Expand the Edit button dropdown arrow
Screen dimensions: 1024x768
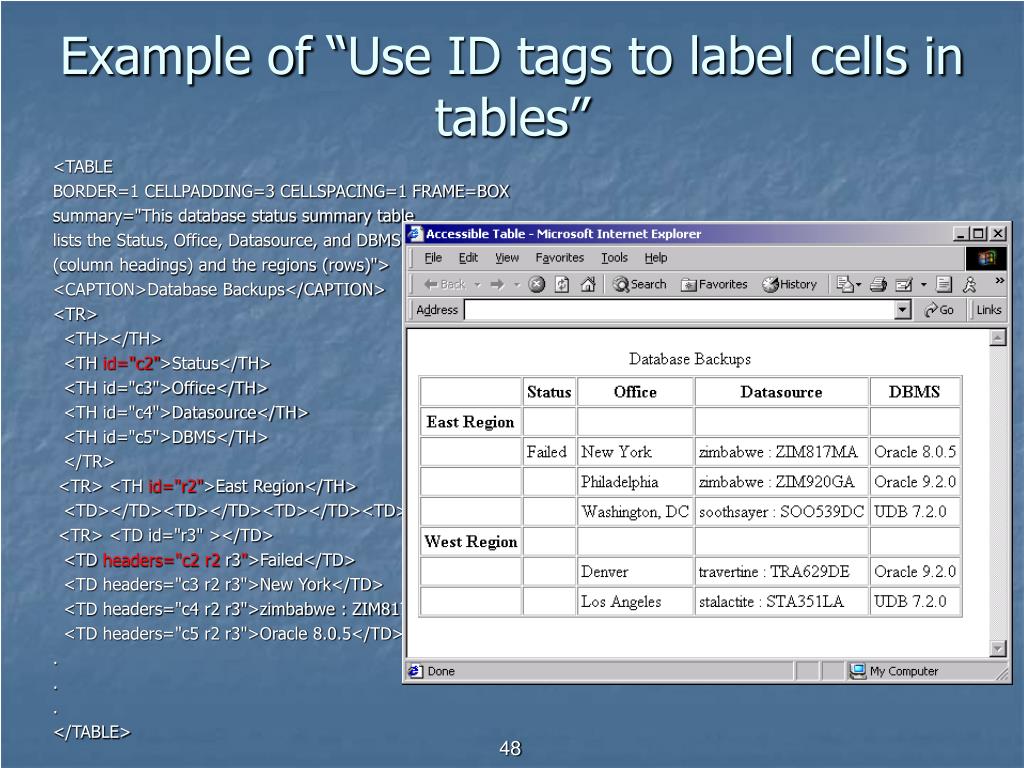coord(923,285)
